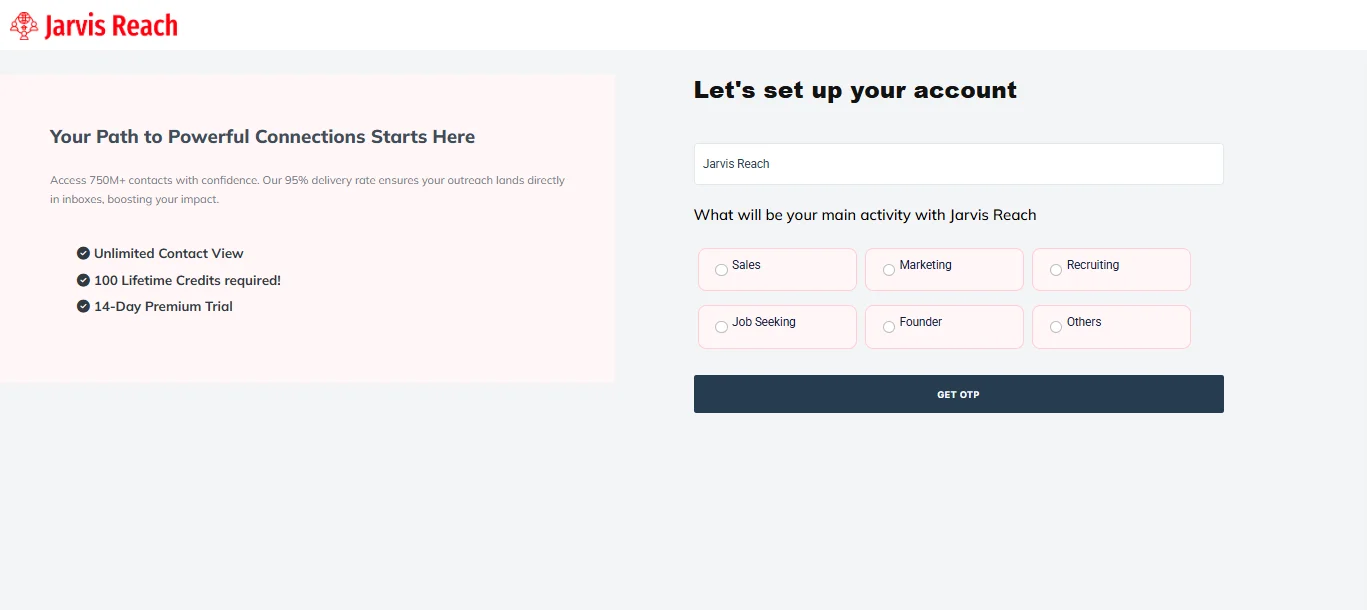Click the main activity question text
Viewport: 1367px width, 610px height.
864,214
